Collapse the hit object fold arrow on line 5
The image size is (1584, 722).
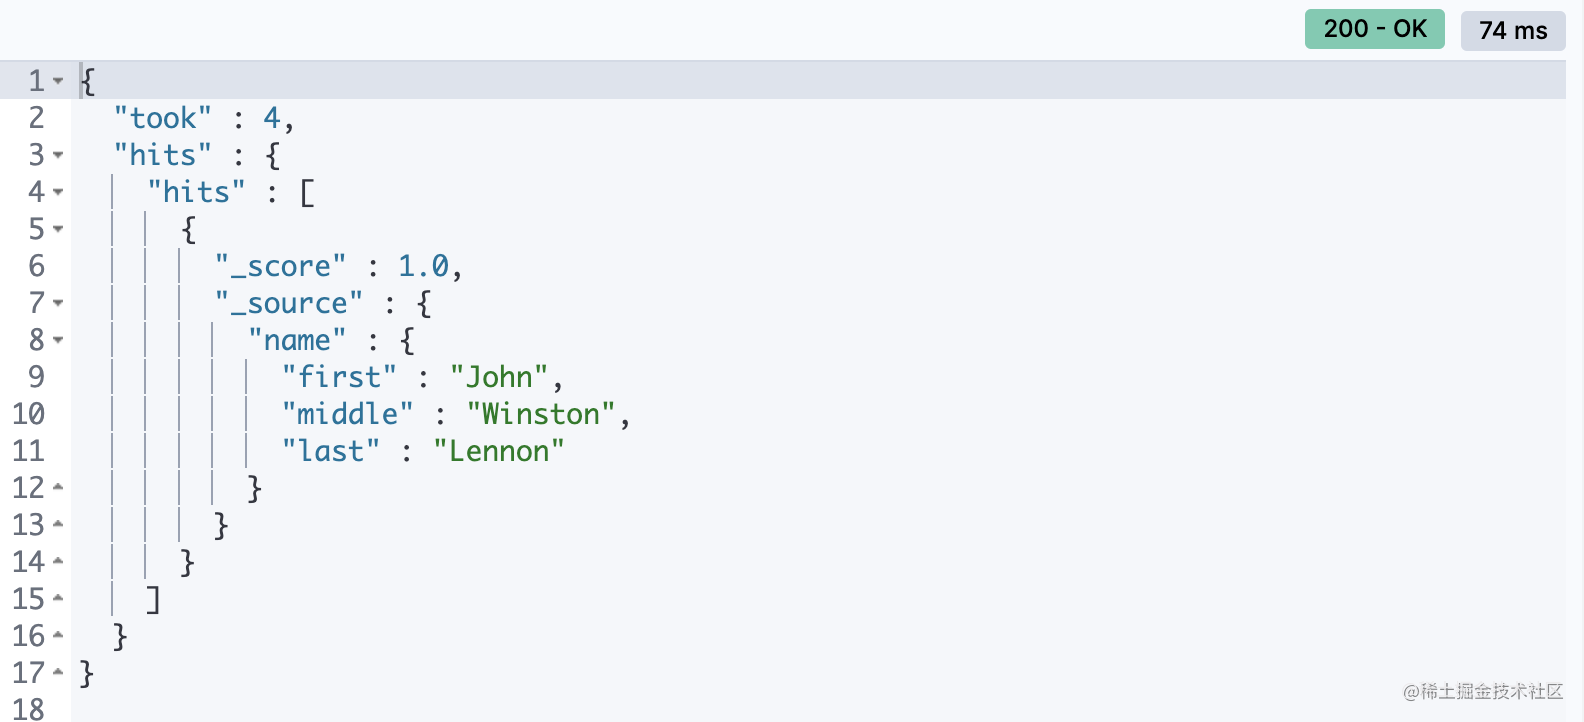58,229
